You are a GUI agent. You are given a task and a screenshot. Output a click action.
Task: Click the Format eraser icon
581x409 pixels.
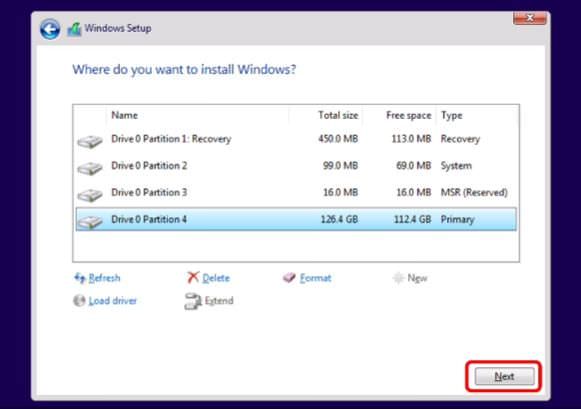point(289,277)
